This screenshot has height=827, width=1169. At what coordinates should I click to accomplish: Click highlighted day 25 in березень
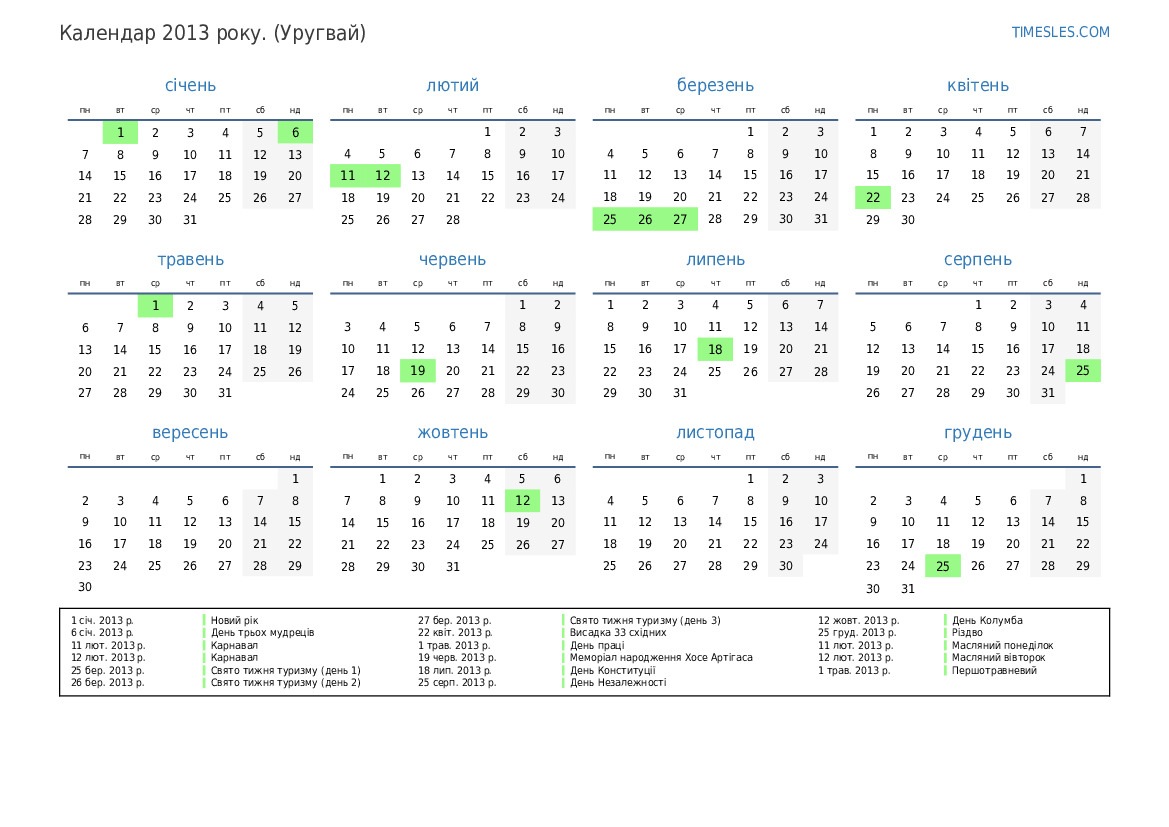click(610, 219)
